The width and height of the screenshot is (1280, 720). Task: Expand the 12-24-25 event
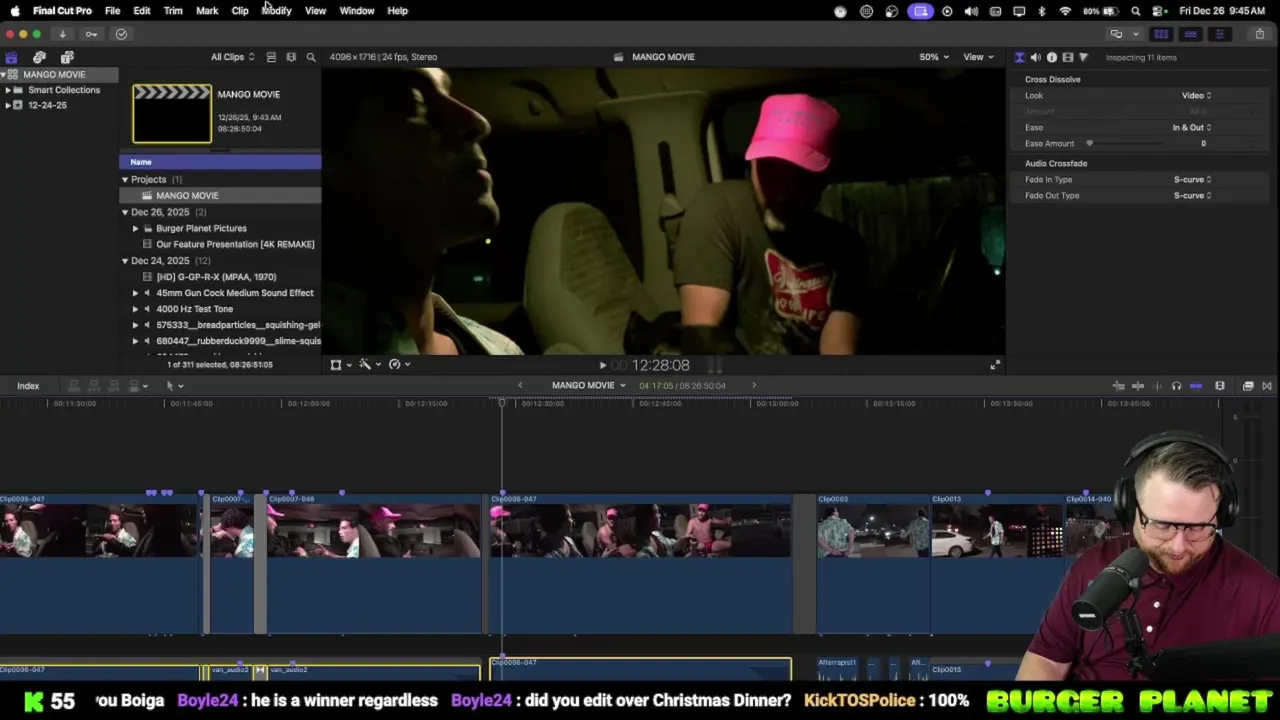click(7, 105)
